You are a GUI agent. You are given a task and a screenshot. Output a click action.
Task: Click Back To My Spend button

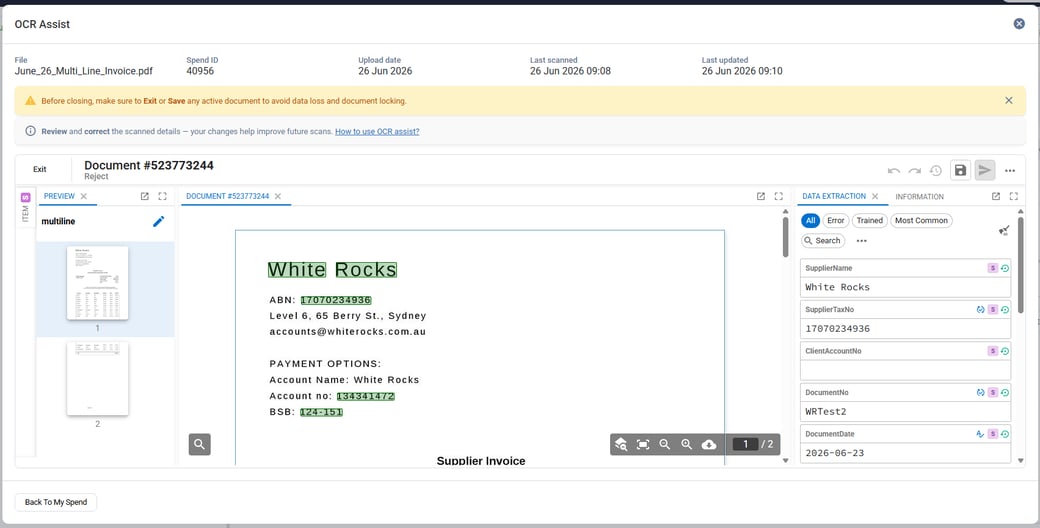tap(56, 502)
